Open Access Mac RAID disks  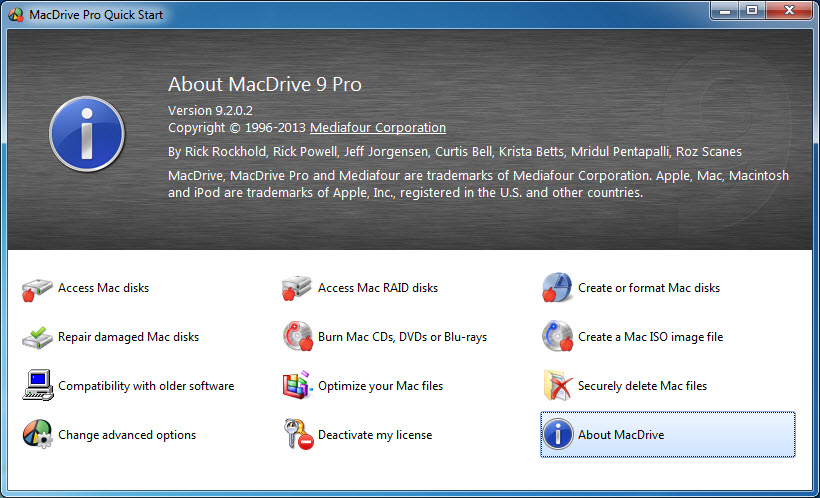pos(378,288)
